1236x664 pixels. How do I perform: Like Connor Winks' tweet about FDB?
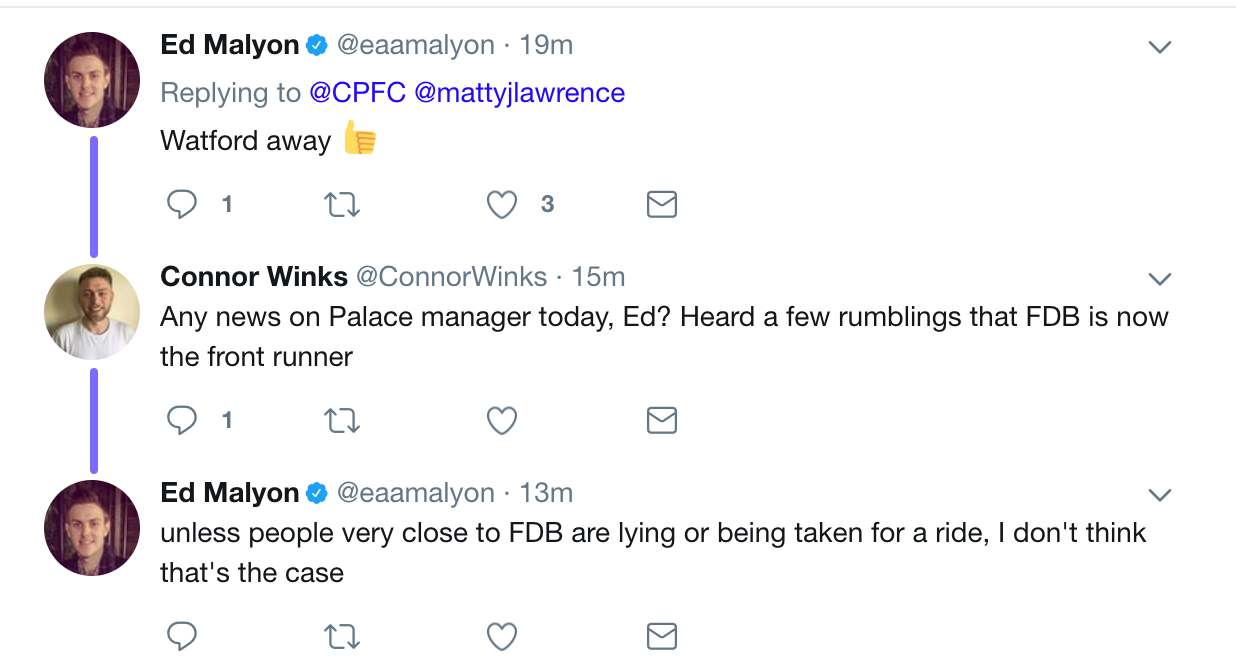[x=501, y=421]
